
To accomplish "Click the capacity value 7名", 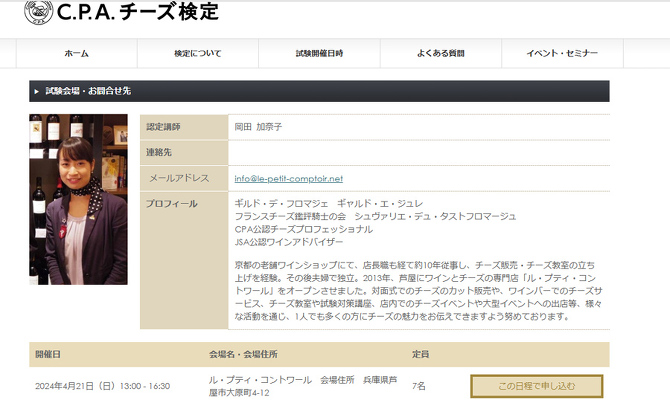I will click(419, 386).
